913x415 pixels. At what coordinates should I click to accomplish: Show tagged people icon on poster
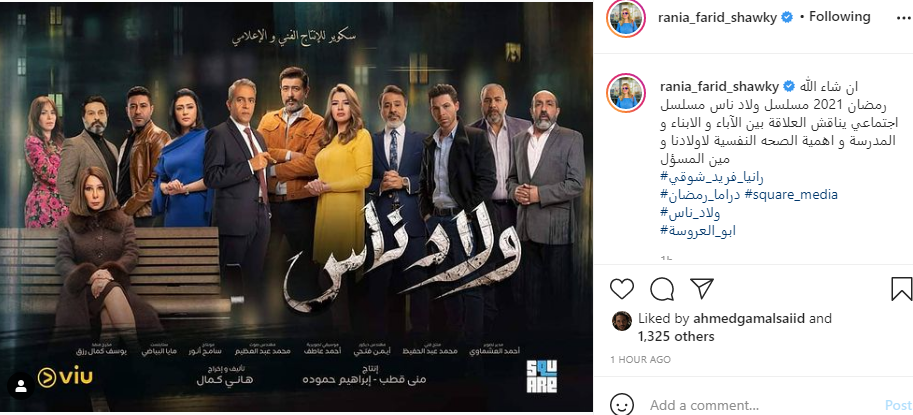pyautogui.click(x=22, y=385)
